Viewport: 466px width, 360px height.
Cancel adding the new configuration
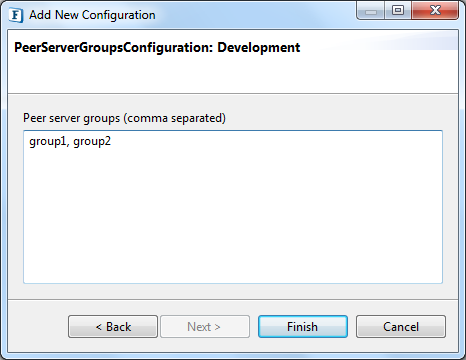coord(401,327)
